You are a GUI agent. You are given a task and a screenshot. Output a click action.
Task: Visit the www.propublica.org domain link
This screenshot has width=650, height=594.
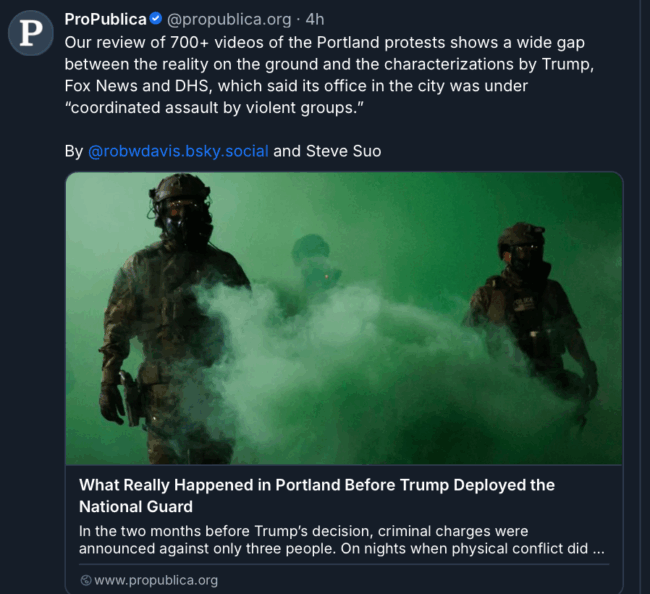156,580
